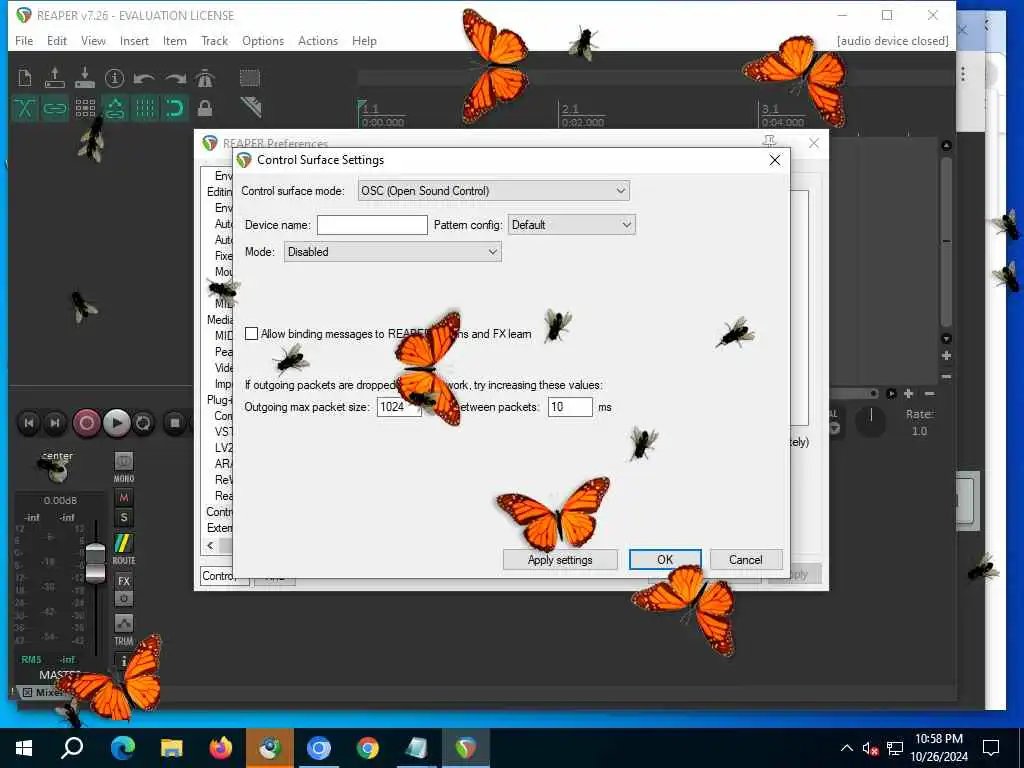Close the Control Surface Settings dialog
The width and height of the screenshot is (1024, 768).
click(x=775, y=160)
